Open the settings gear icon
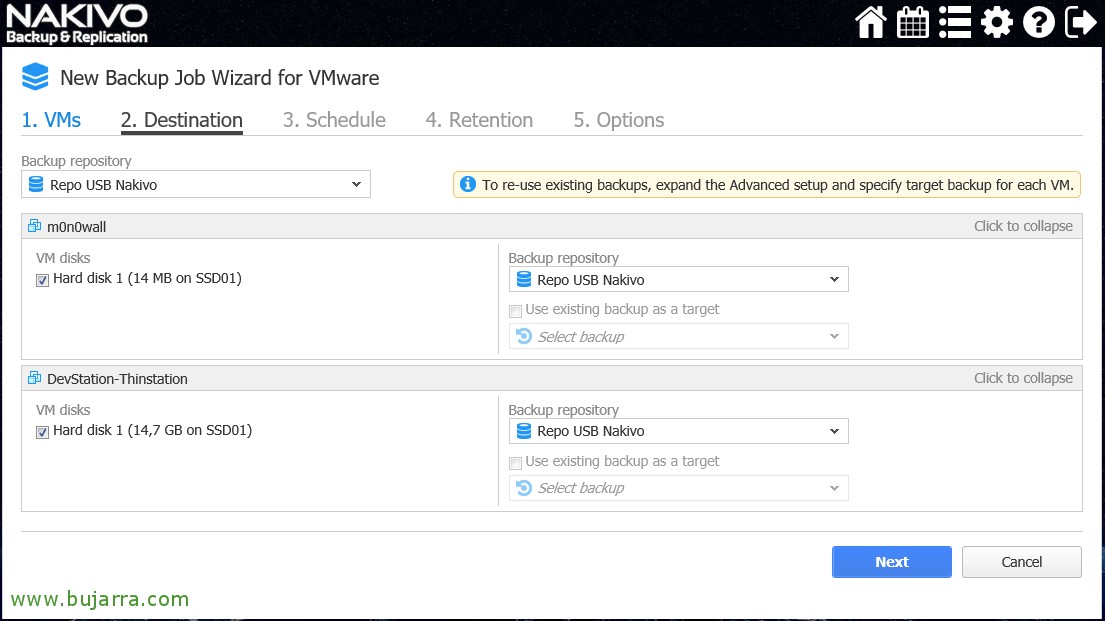1105x621 pixels. pyautogui.click(x=996, y=22)
